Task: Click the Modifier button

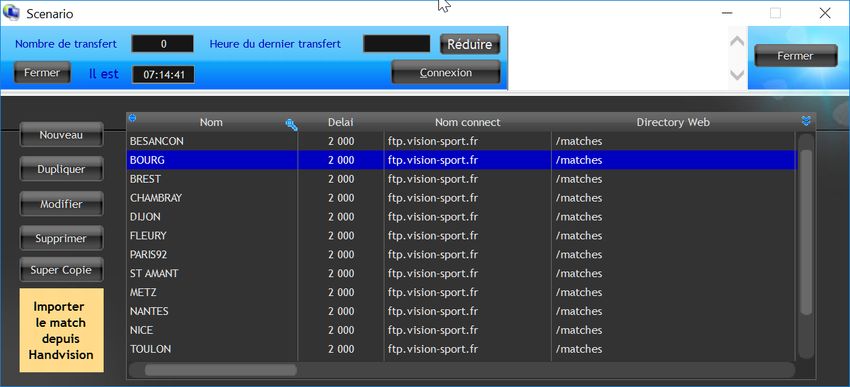Action: [x=61, y=204]
